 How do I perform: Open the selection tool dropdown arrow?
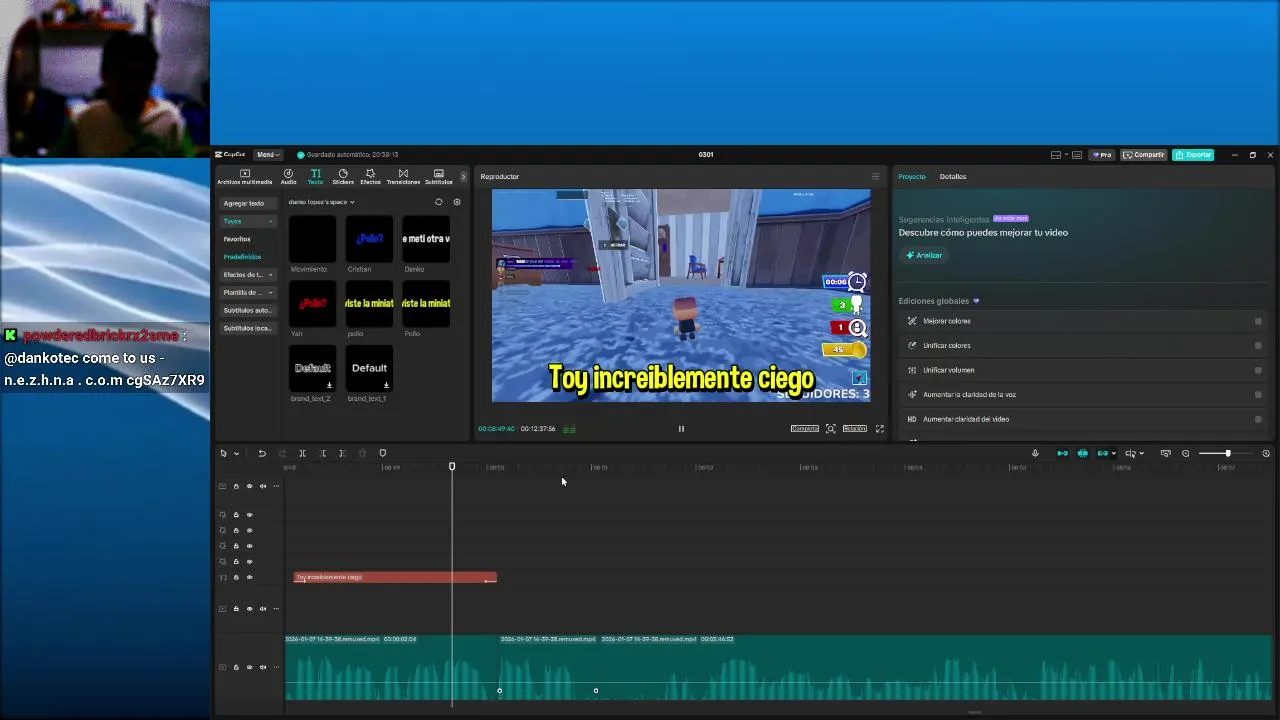tap(236, 454)
